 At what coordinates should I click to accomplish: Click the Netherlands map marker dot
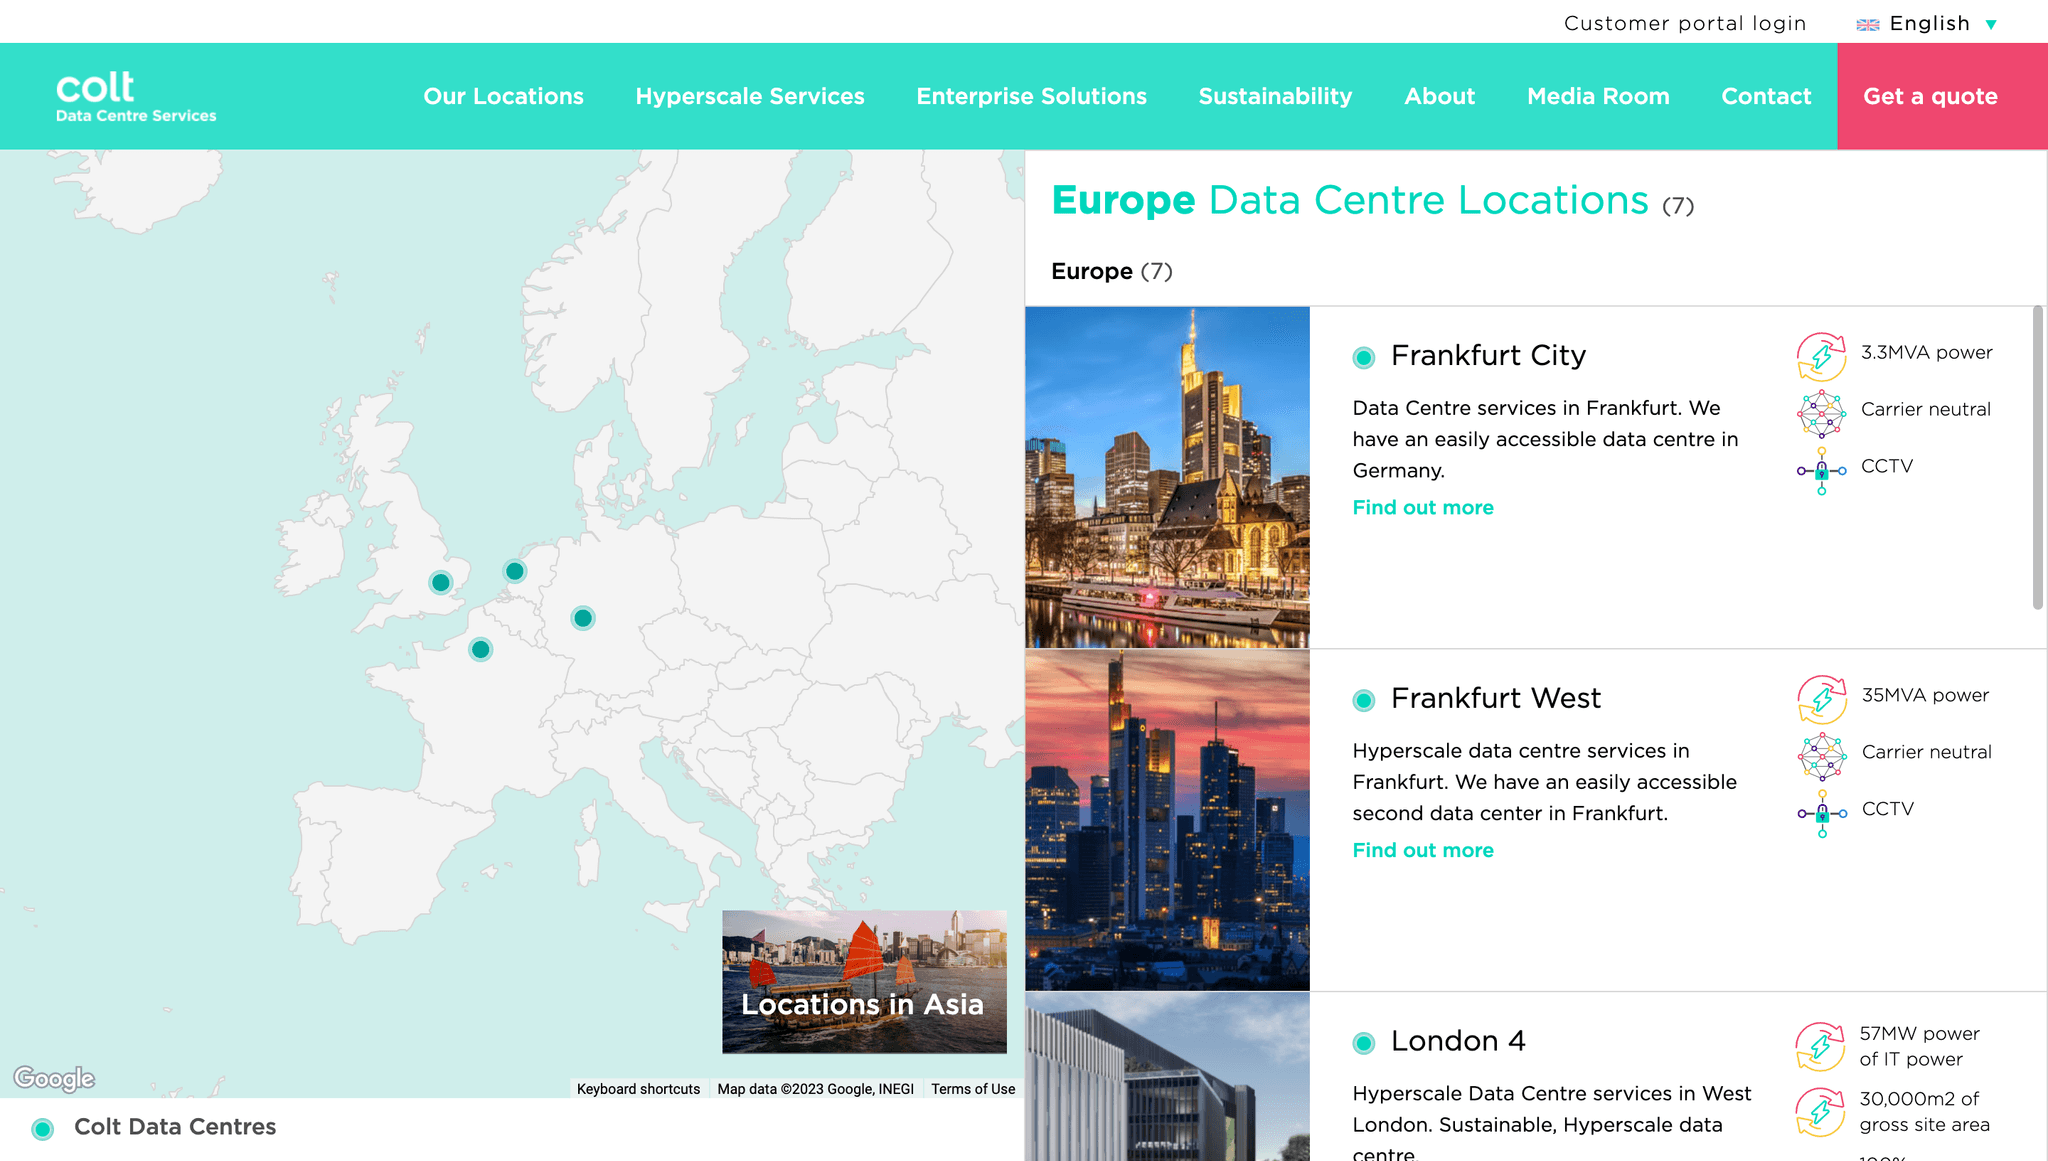click(514, 571)
